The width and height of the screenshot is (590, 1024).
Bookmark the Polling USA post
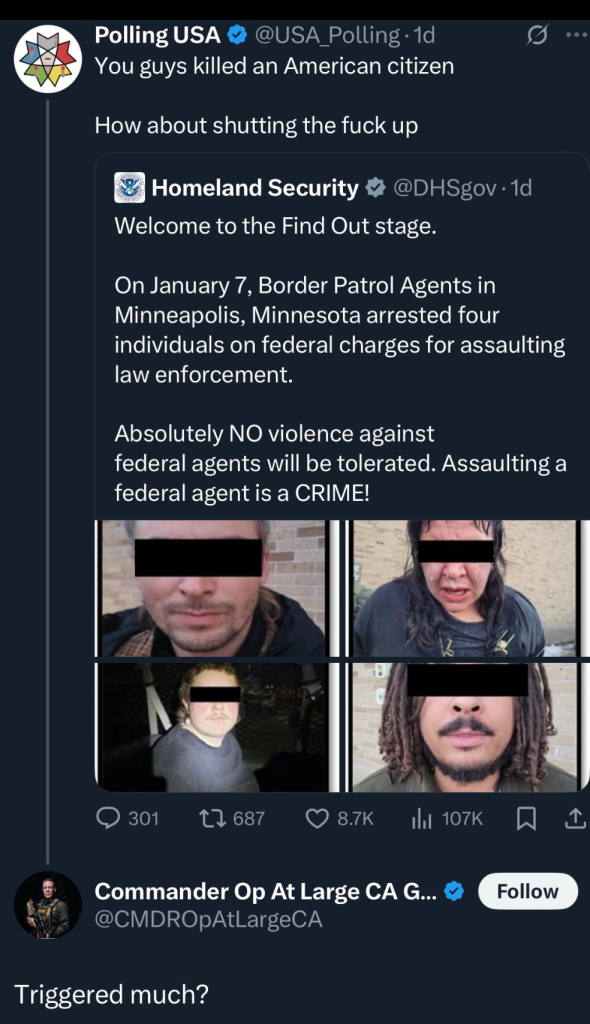pyautogui.click(x=526, y=818)
